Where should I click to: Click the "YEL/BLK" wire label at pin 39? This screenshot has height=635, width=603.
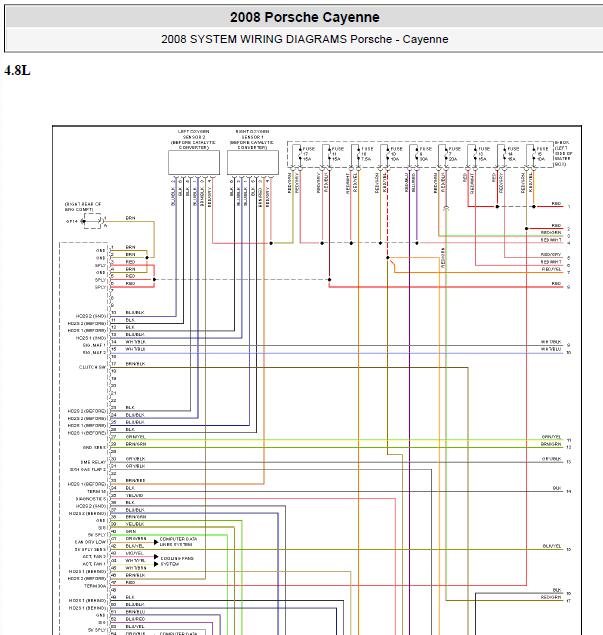134,524
